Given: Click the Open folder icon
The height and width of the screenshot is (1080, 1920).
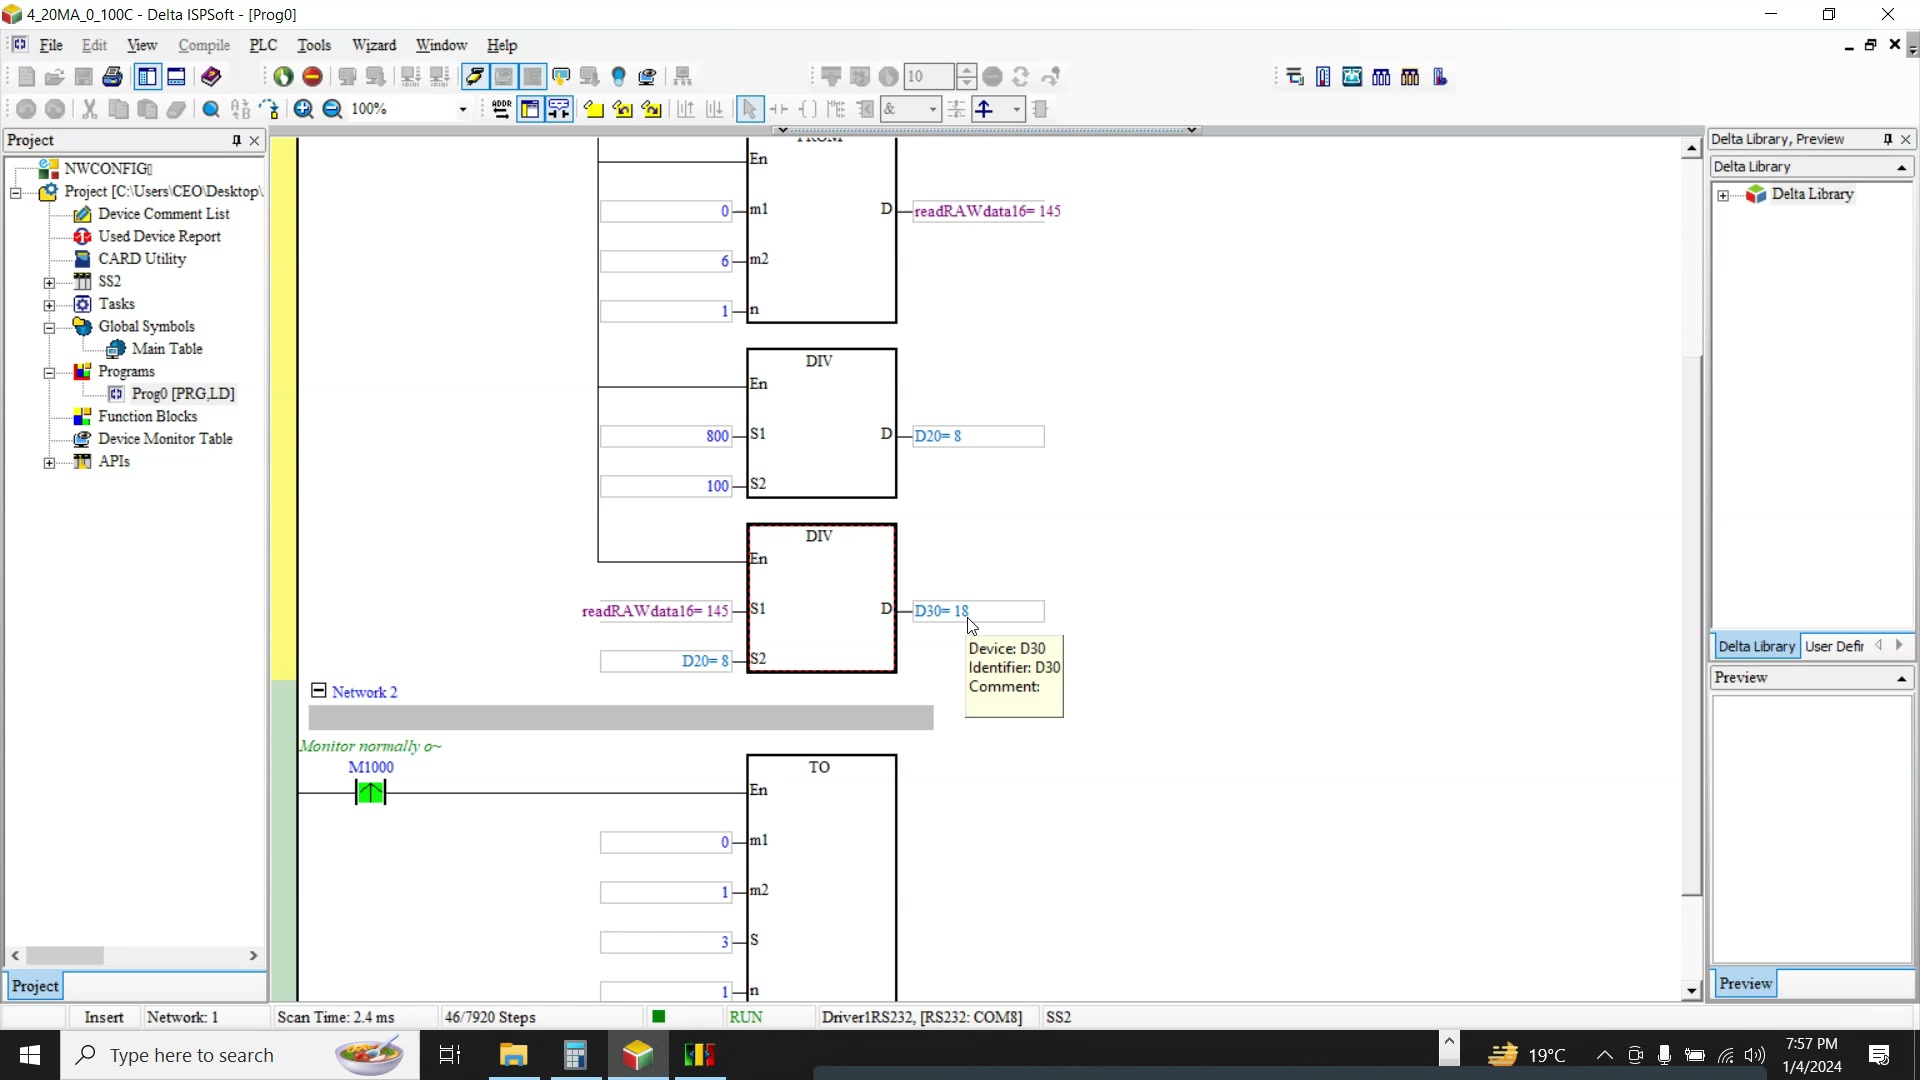Looking at the screenshot, I should 55,77.
